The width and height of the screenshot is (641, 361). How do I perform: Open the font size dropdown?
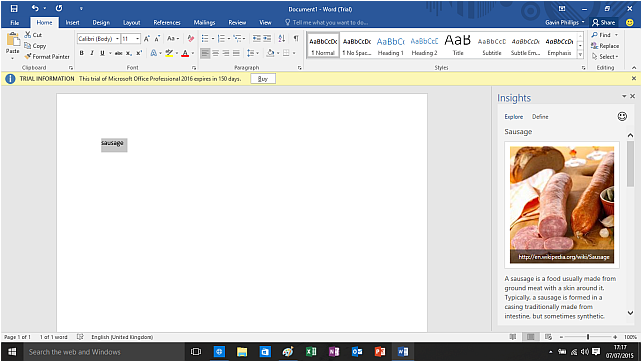tap(138, 39)
